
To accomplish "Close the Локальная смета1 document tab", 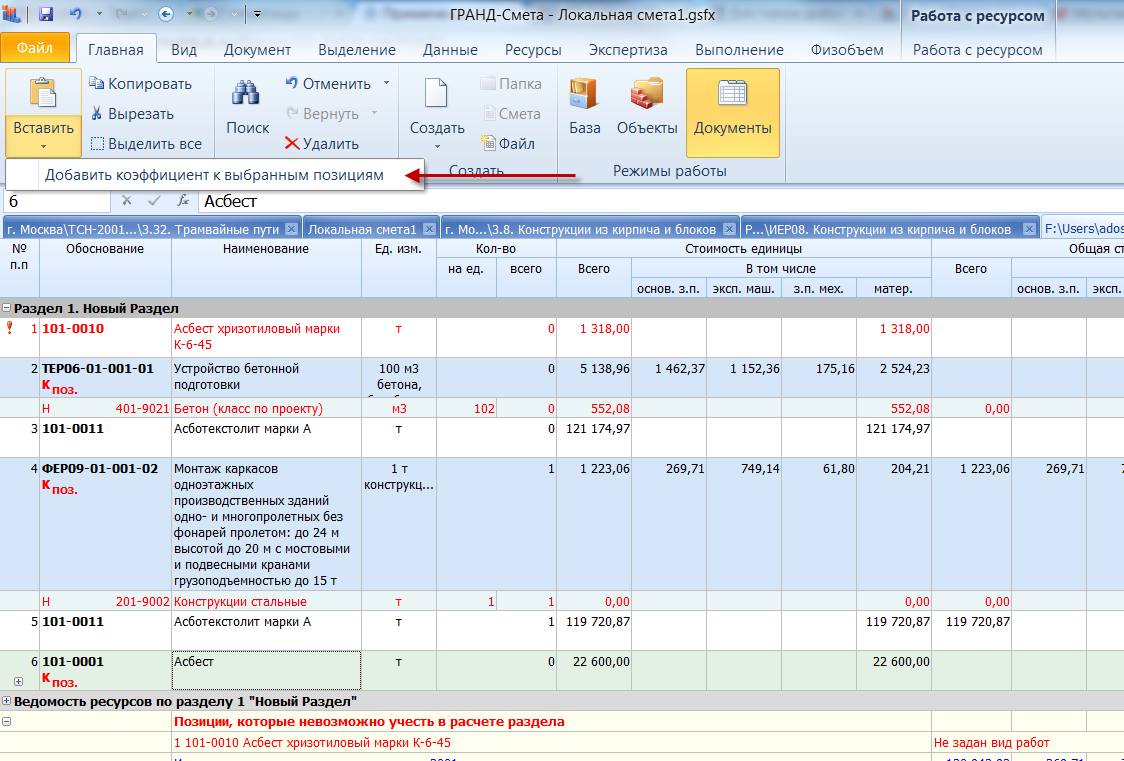I will 429,229.
